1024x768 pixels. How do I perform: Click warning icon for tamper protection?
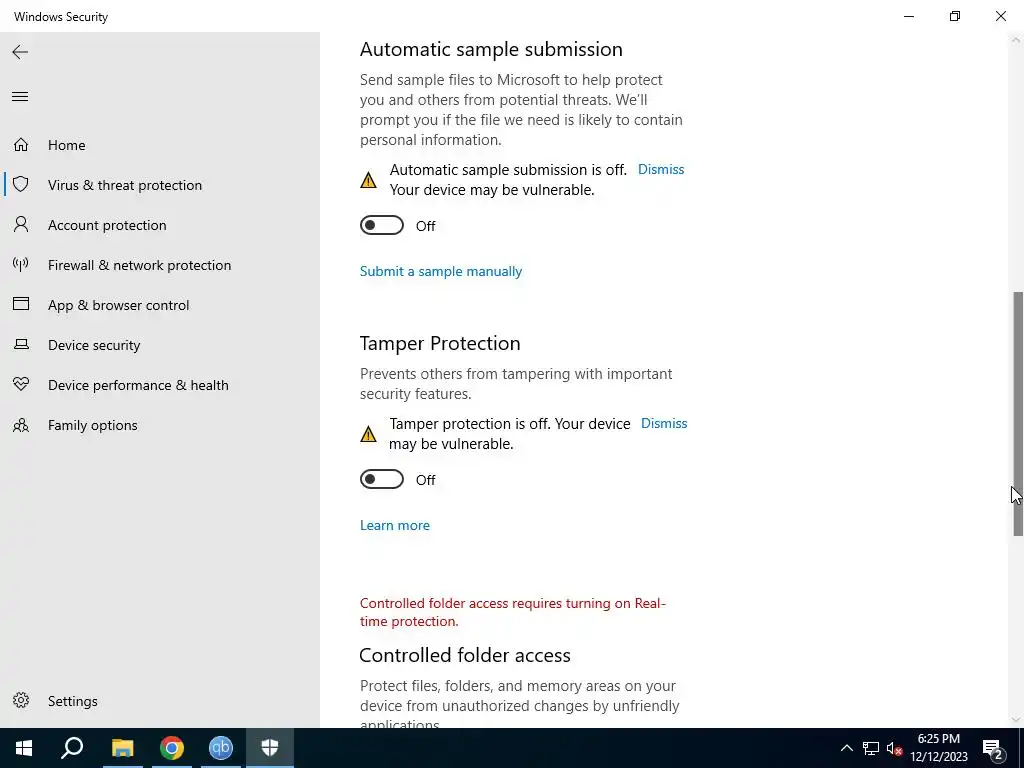coord(368,434)
